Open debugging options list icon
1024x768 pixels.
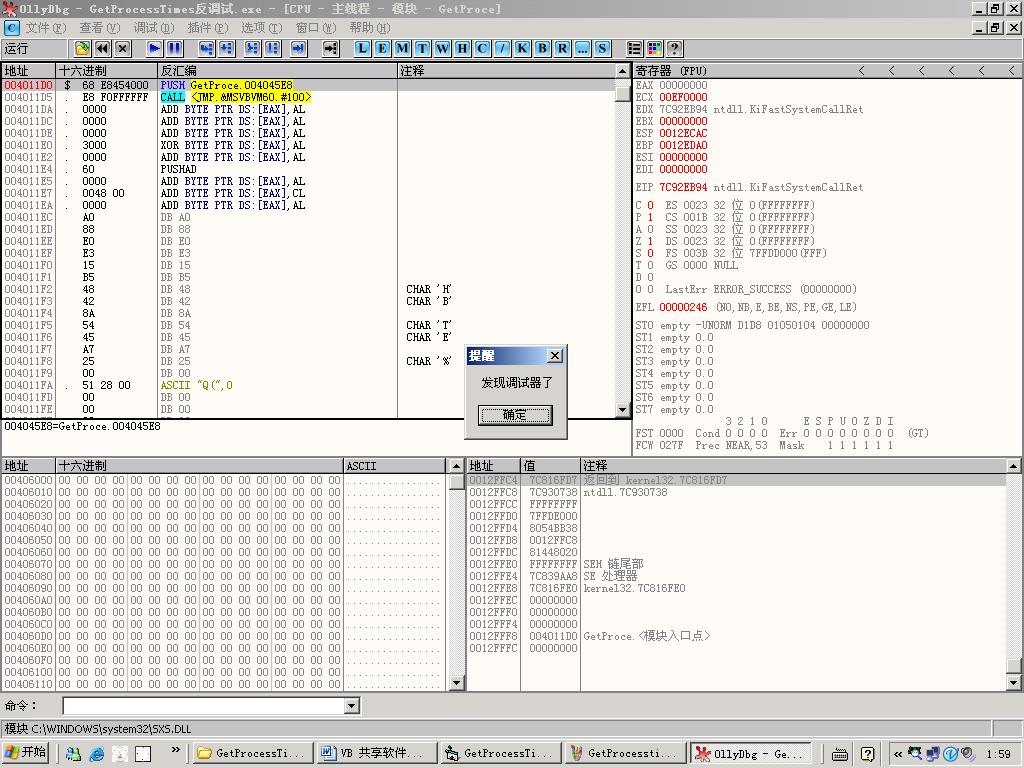point(635,48)
